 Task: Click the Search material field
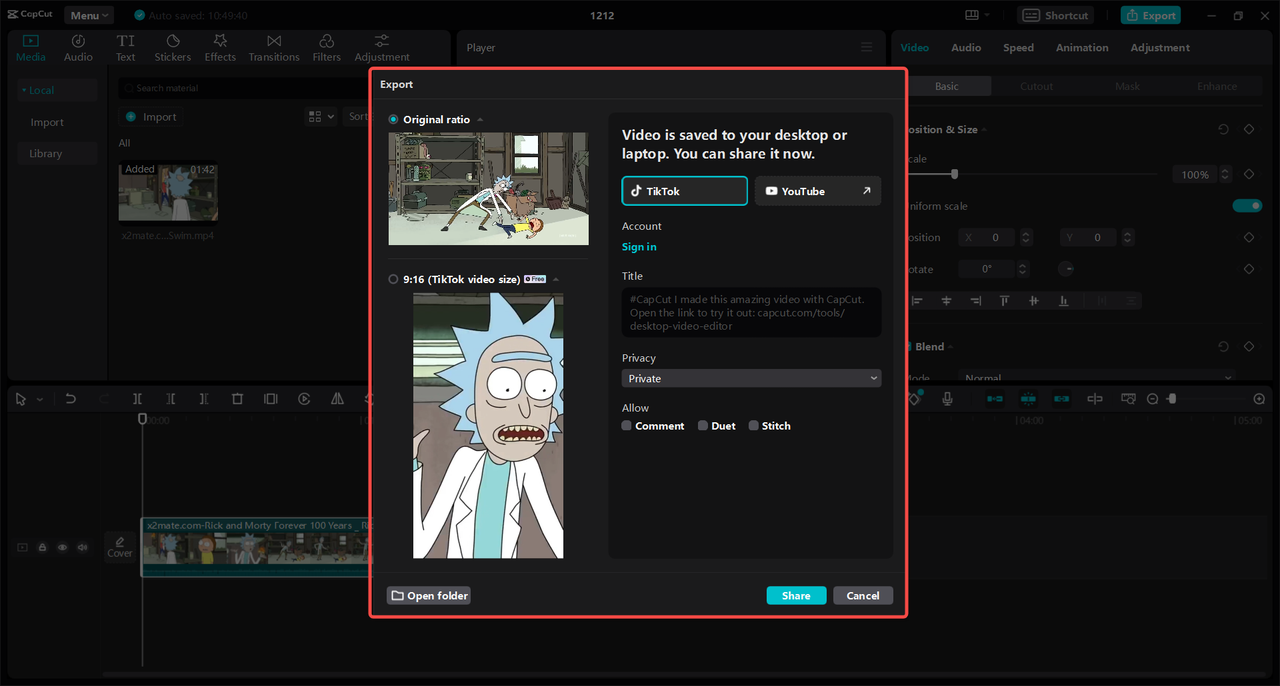pyautogui.click(x=245, y=88)
